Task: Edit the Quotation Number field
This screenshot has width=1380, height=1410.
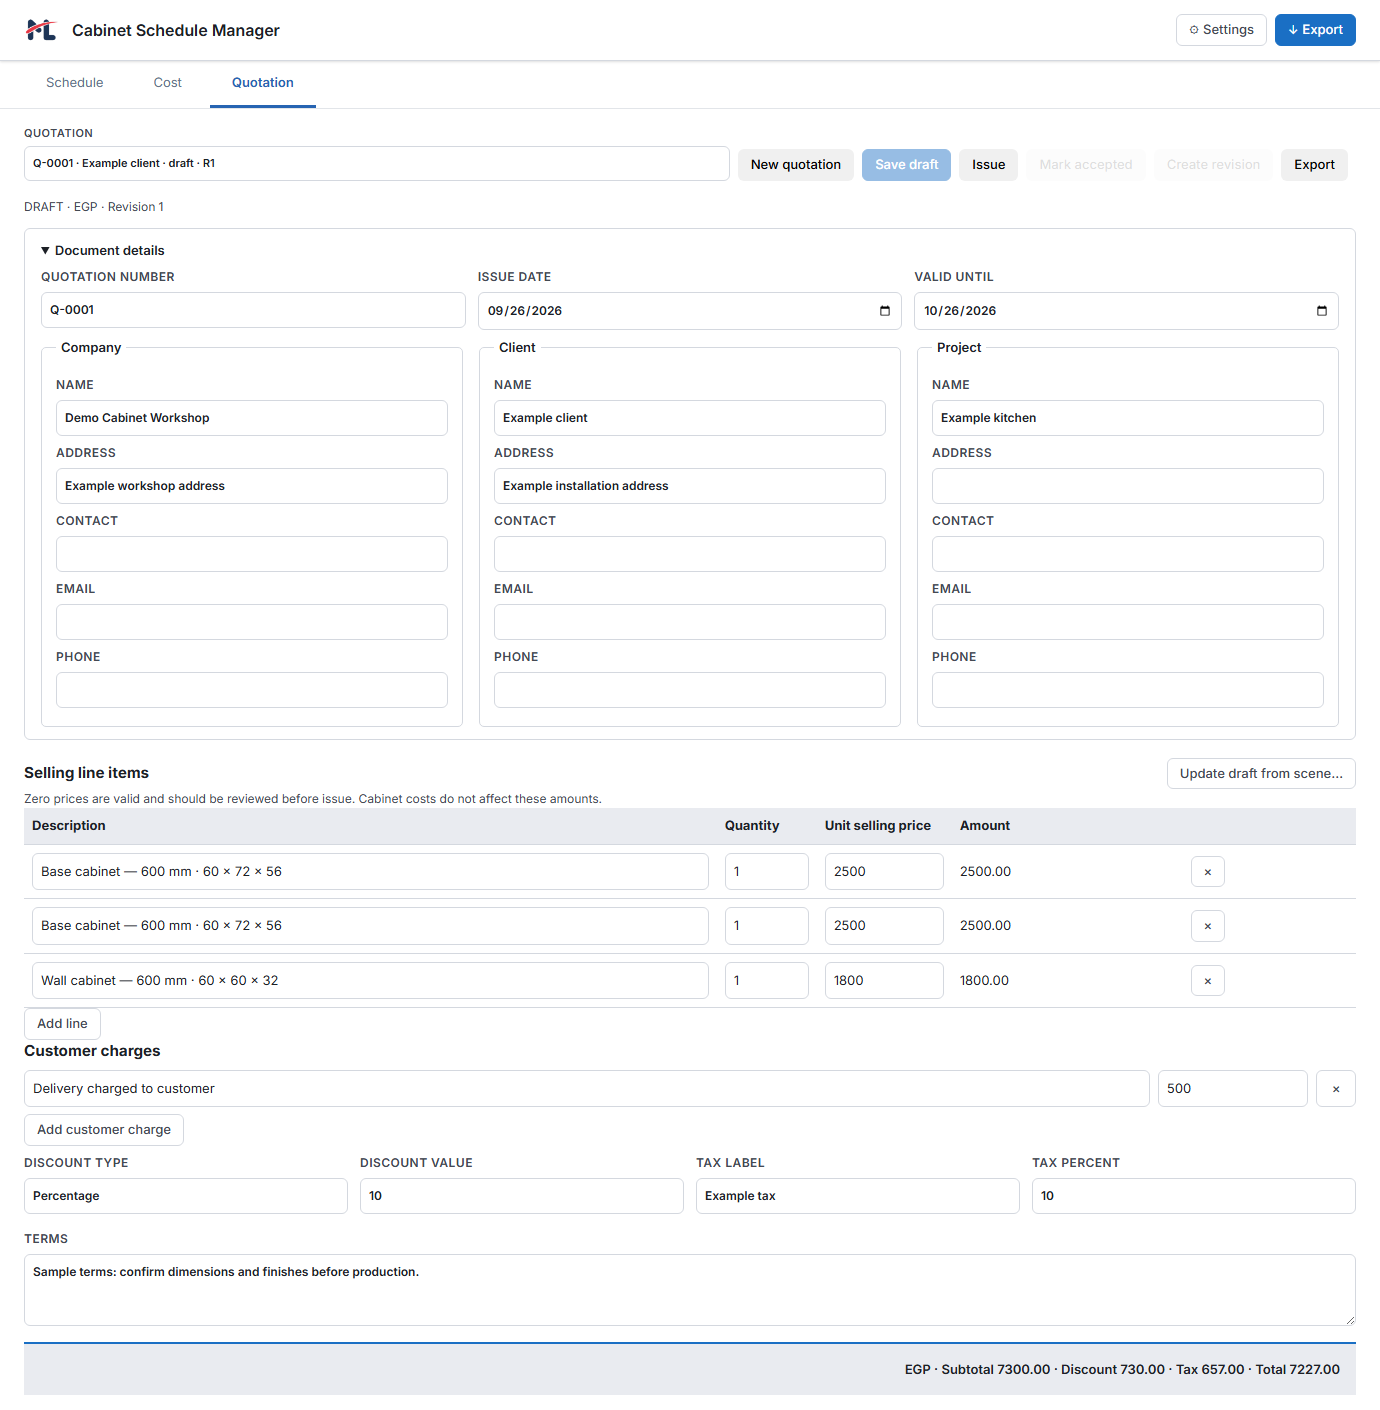Action: (253, 310)
